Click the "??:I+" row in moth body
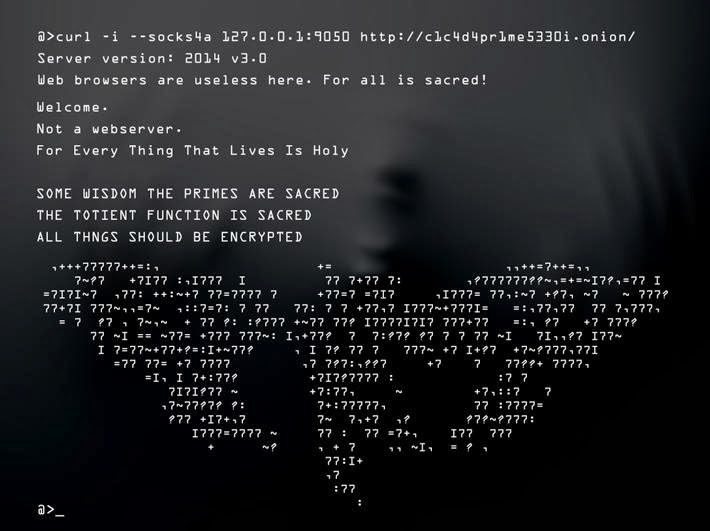Viewport: 710px width, 531px height. (x=344, y=461)
